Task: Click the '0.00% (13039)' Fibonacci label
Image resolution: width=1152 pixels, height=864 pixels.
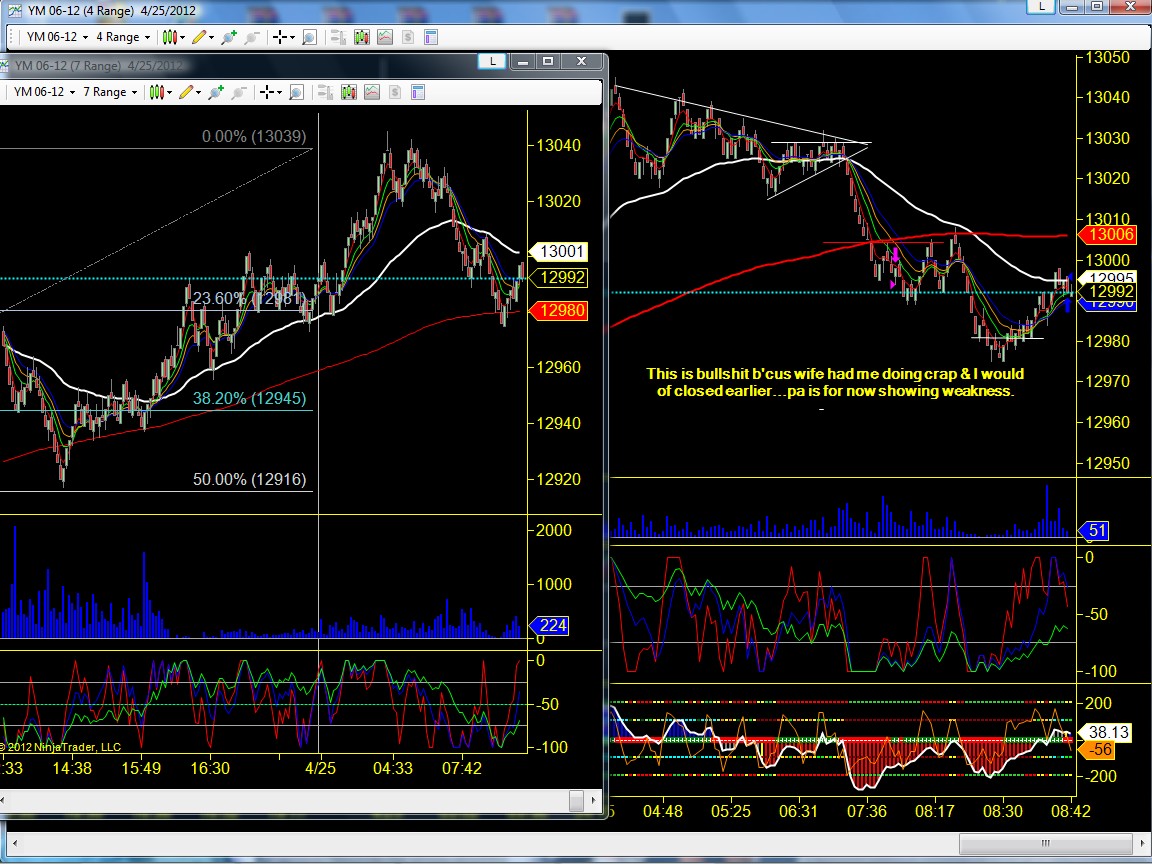Action: pos(254,136)
